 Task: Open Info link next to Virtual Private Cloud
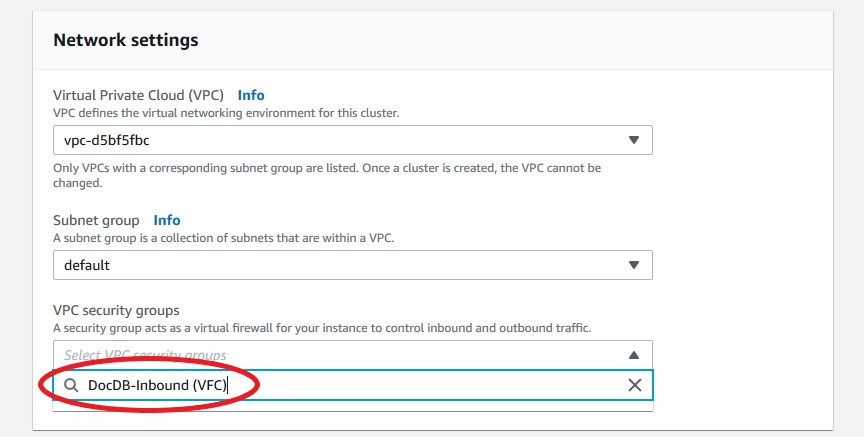pos(251,95)
